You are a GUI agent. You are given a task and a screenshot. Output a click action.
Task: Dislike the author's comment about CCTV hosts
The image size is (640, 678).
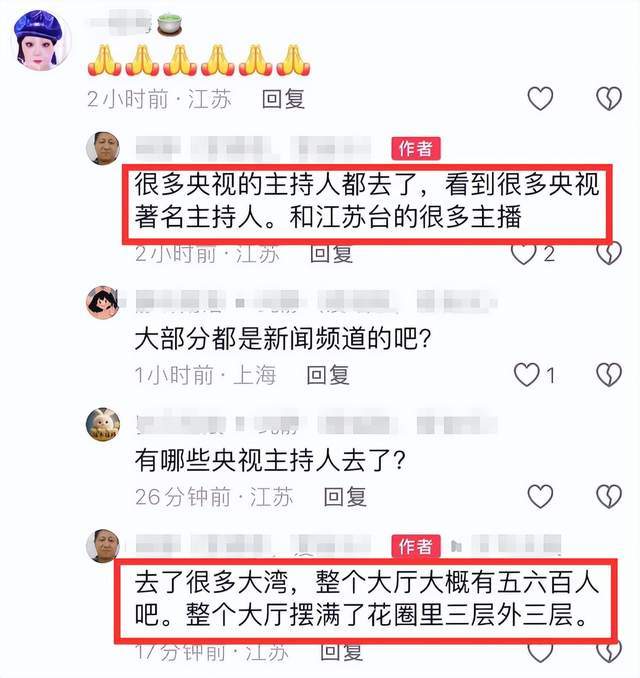click(x=609, y=254)
